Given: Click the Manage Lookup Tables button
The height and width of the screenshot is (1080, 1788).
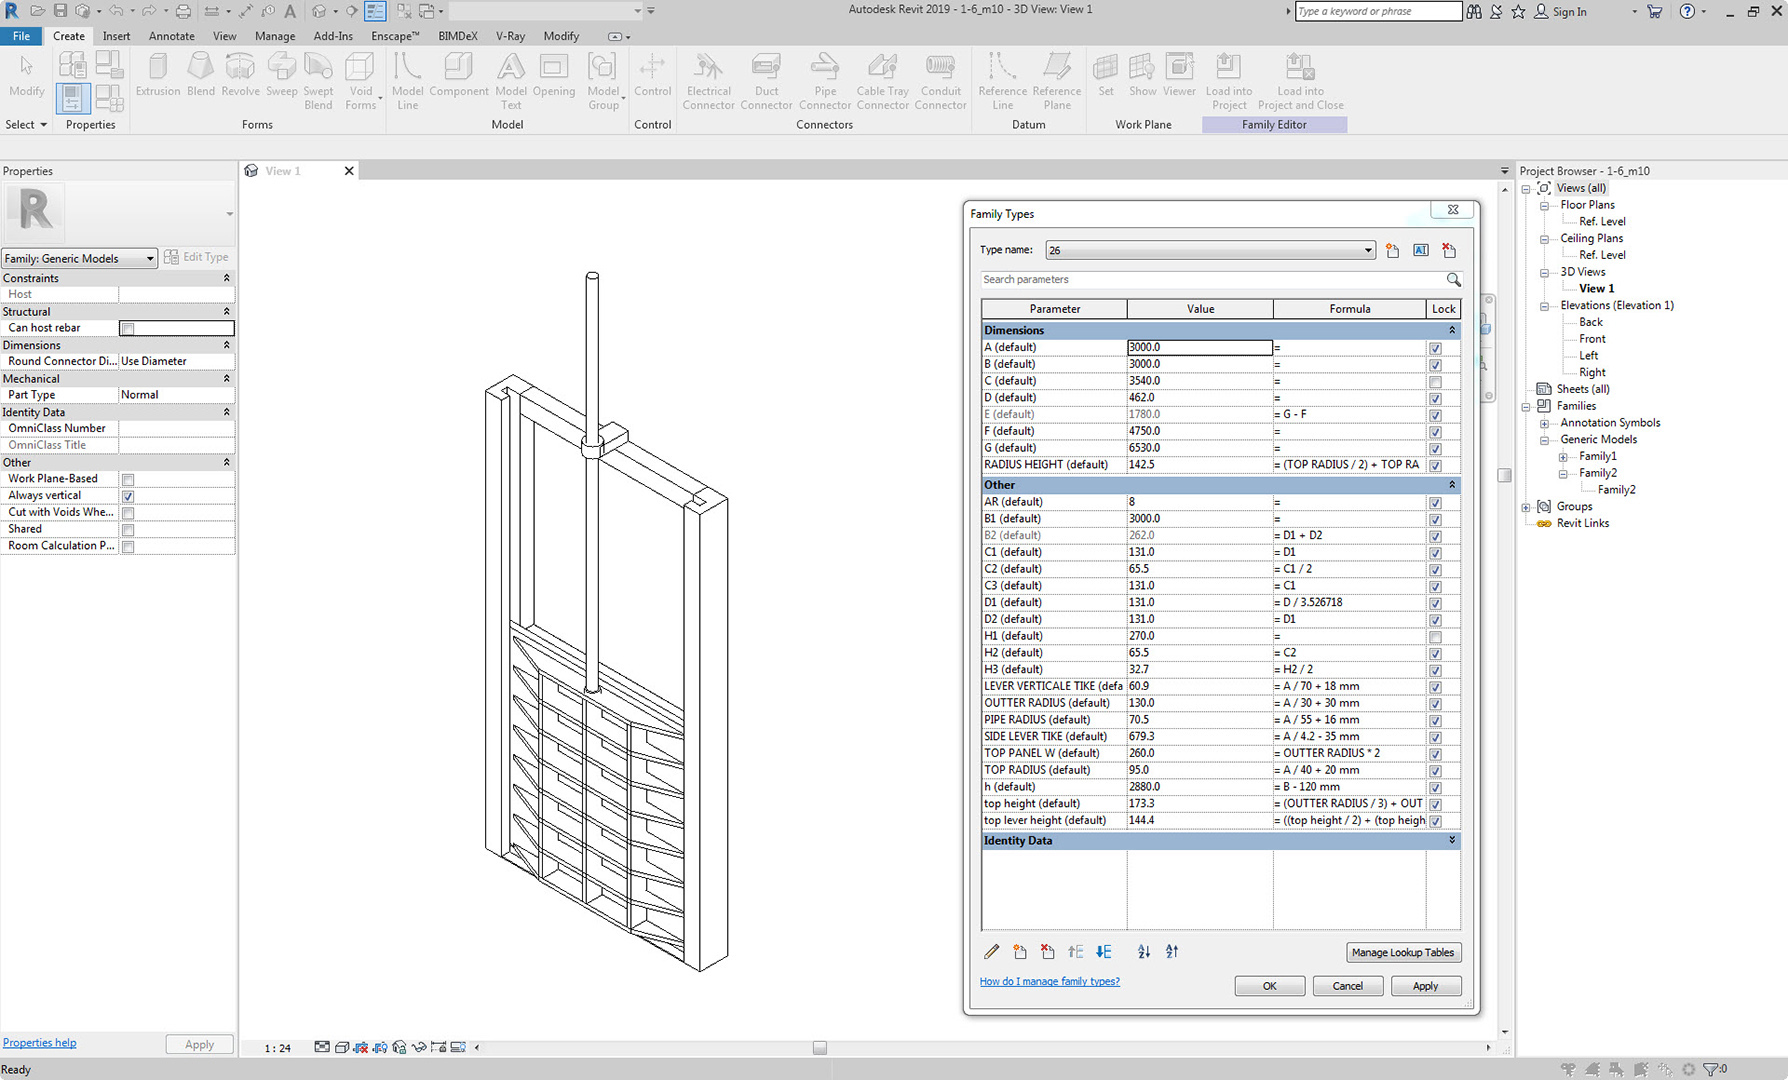Looking at the screenshot, I should point(1402,953).
